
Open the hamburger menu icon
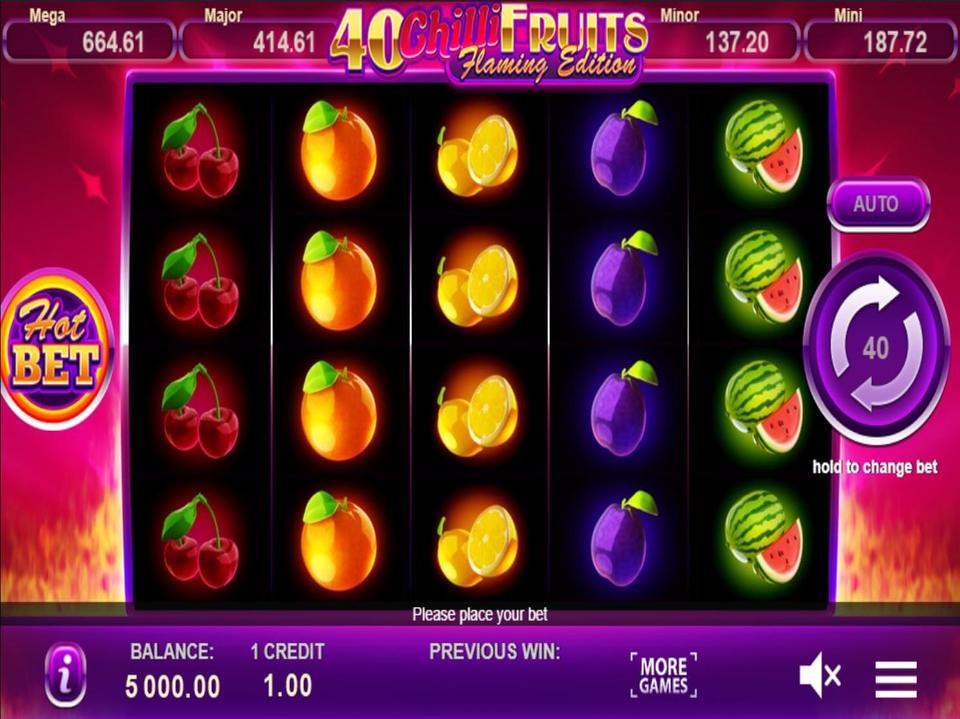pyautogui.click(x=896, y=679)
